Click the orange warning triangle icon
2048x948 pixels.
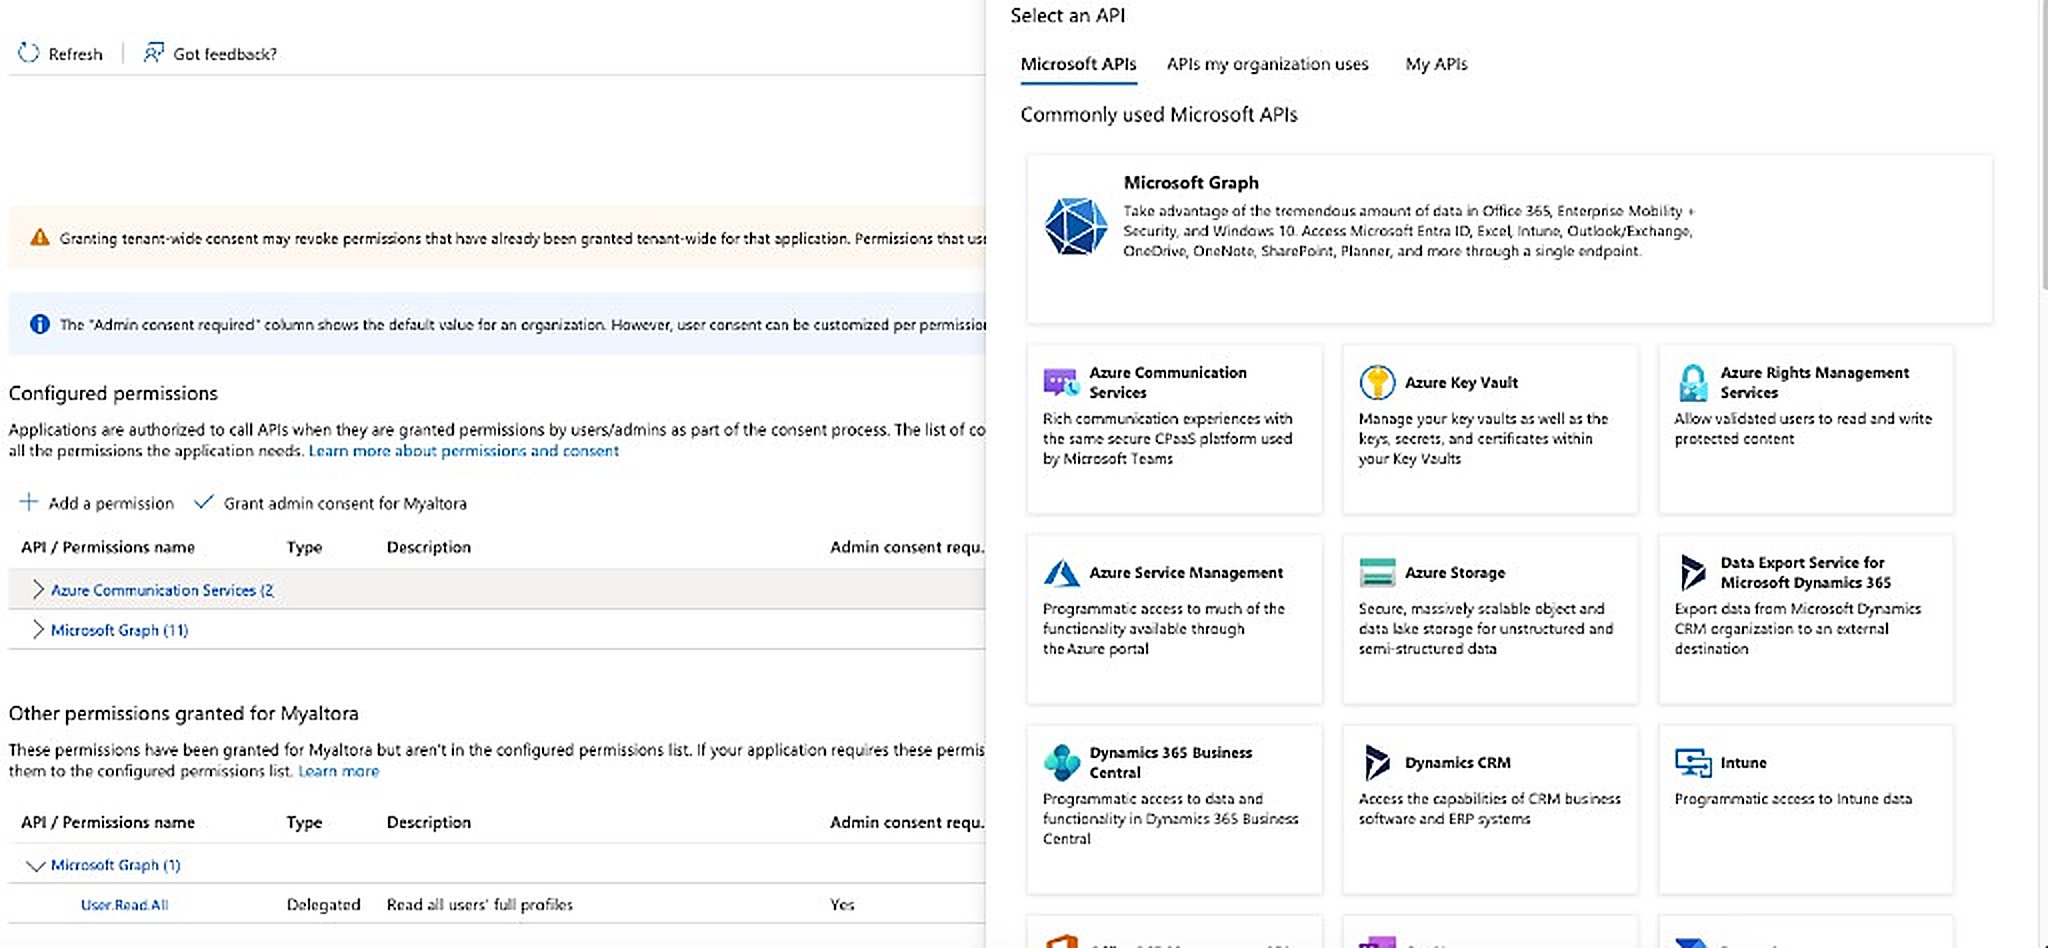(x=40, y=238)
